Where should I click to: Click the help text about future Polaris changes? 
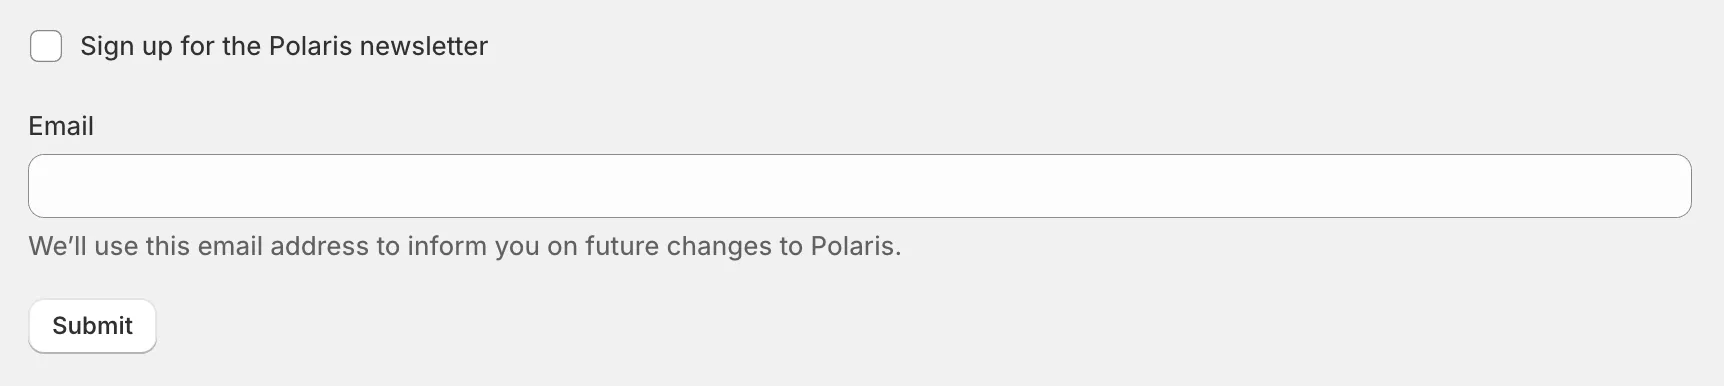465,246
